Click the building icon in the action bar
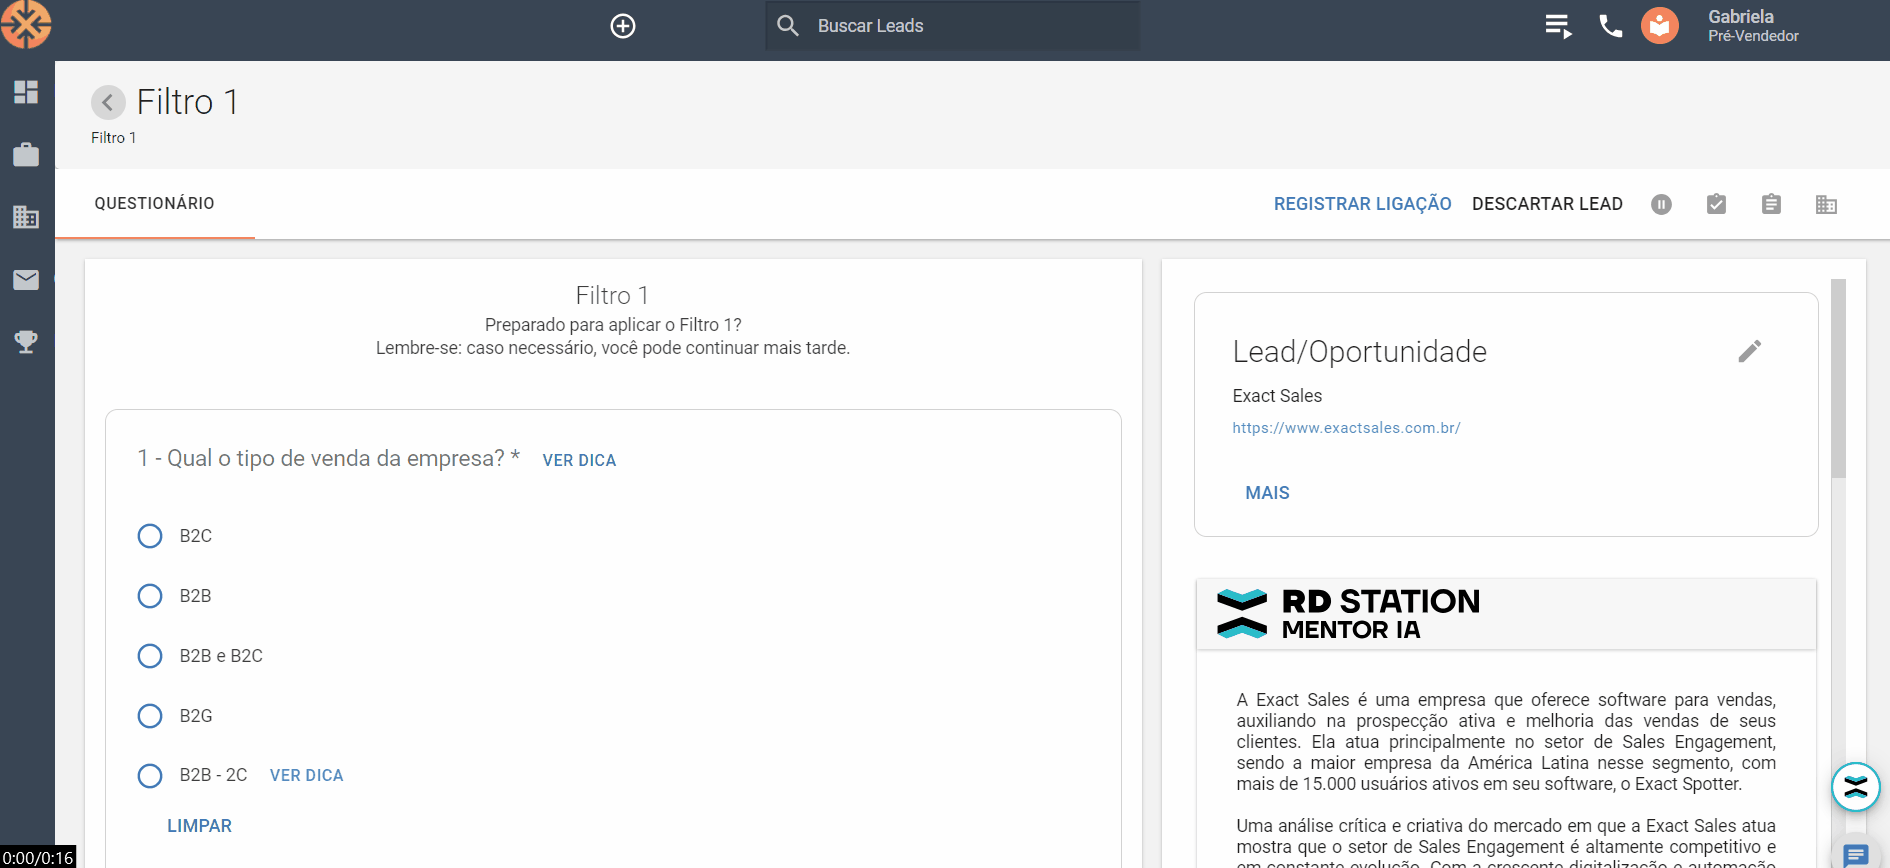This screenshot has width=1890, height=868. coord(1826,204)
